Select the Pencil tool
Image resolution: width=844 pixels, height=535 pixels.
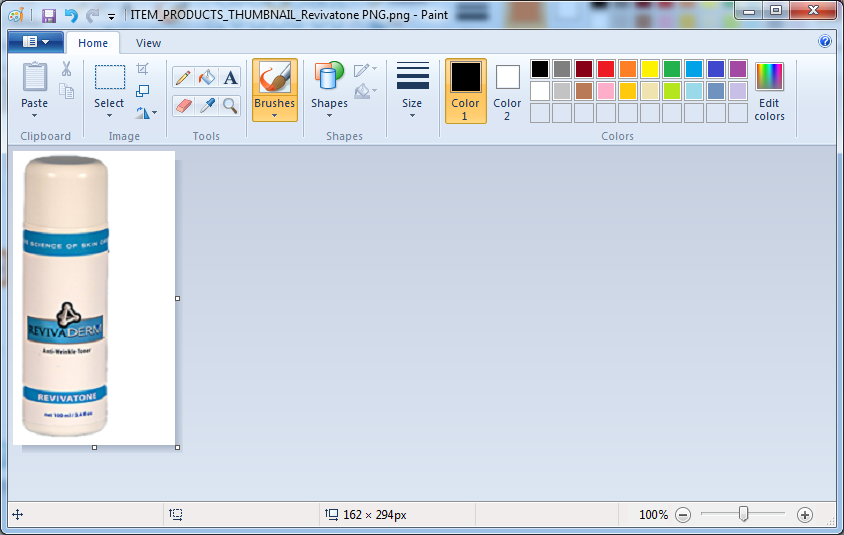click(x=183, y=78)
